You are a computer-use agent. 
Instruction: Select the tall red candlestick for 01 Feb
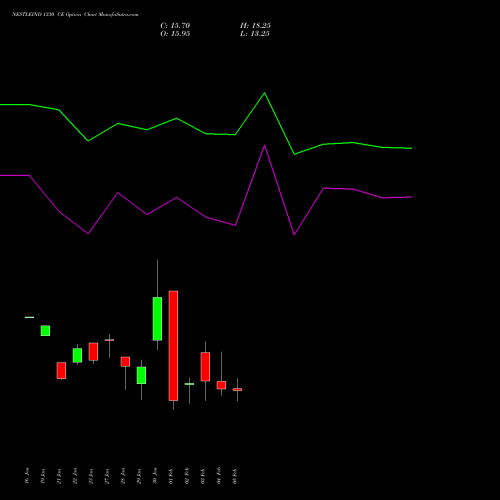click(x=173, y=346)
